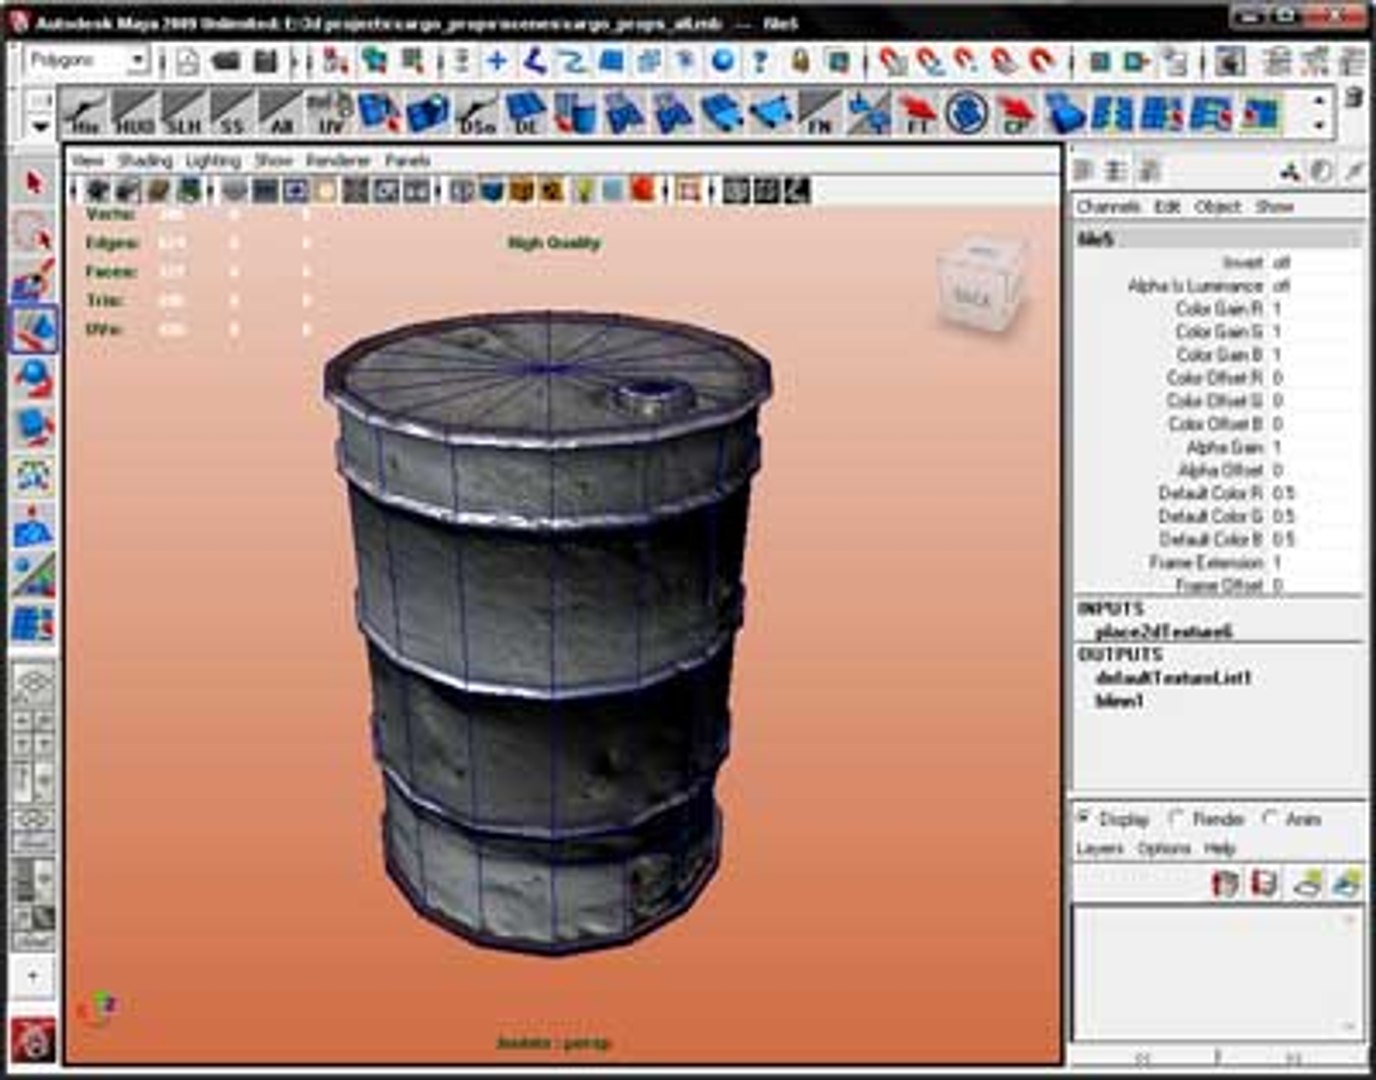Open the Options menu in layer editor
This screenshot has height=1080, width=1376.
click(x=1164, y=849)
